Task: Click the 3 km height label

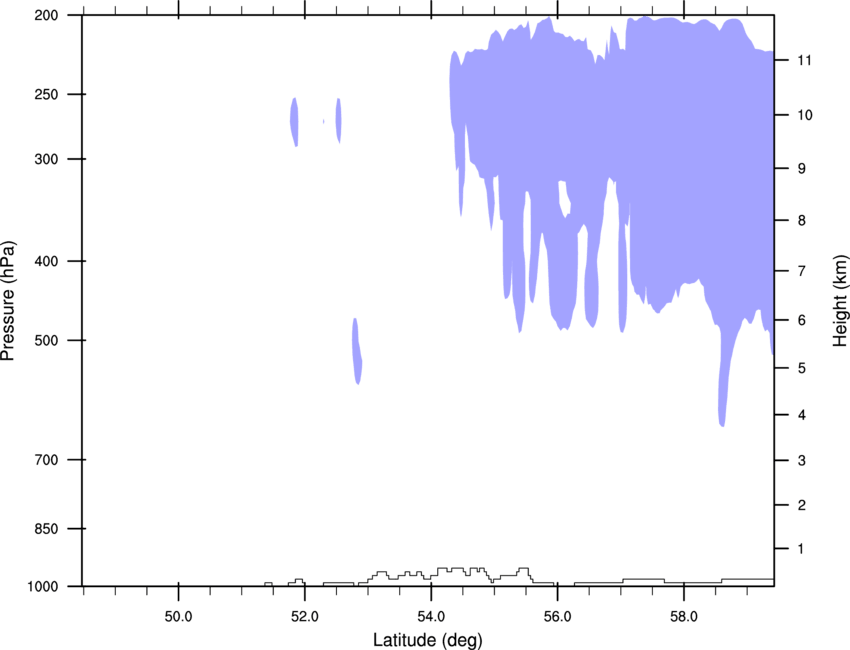Action: 802,461
